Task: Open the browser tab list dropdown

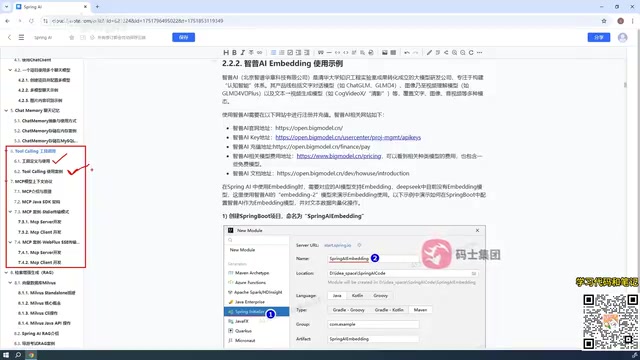Action: [x=6, y=7]
